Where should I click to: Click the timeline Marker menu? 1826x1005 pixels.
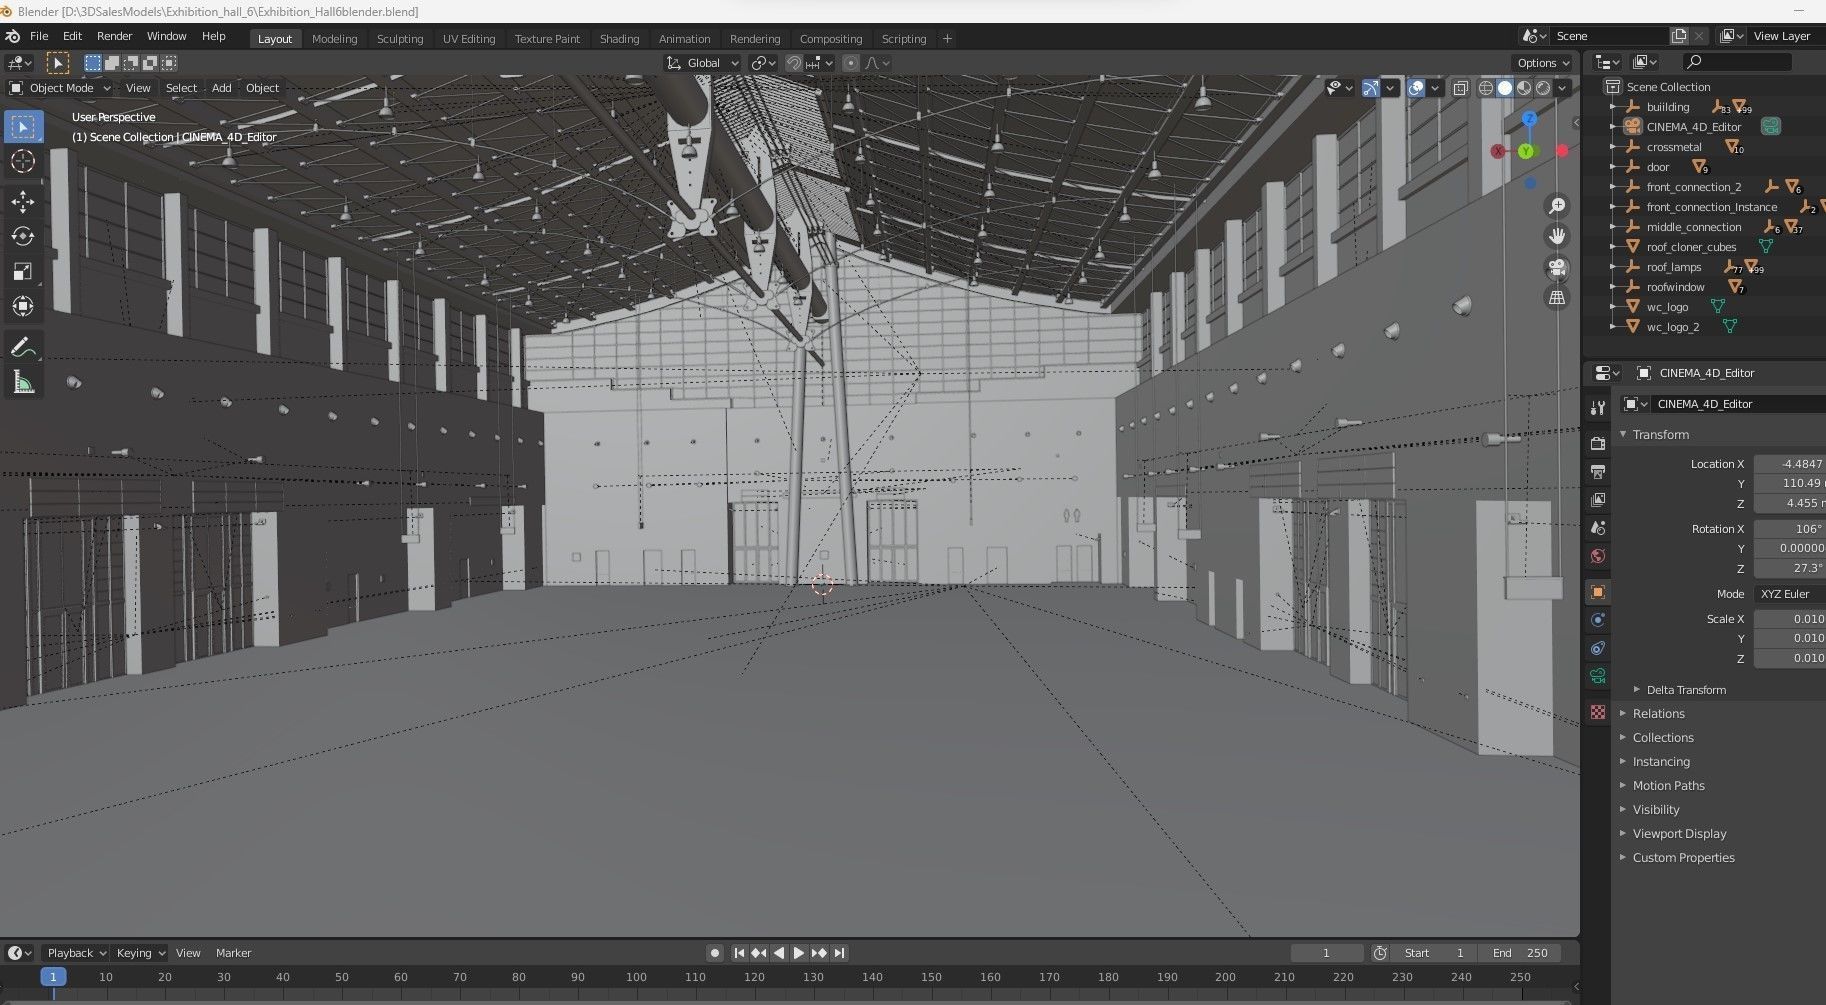[x=233, y=953]
